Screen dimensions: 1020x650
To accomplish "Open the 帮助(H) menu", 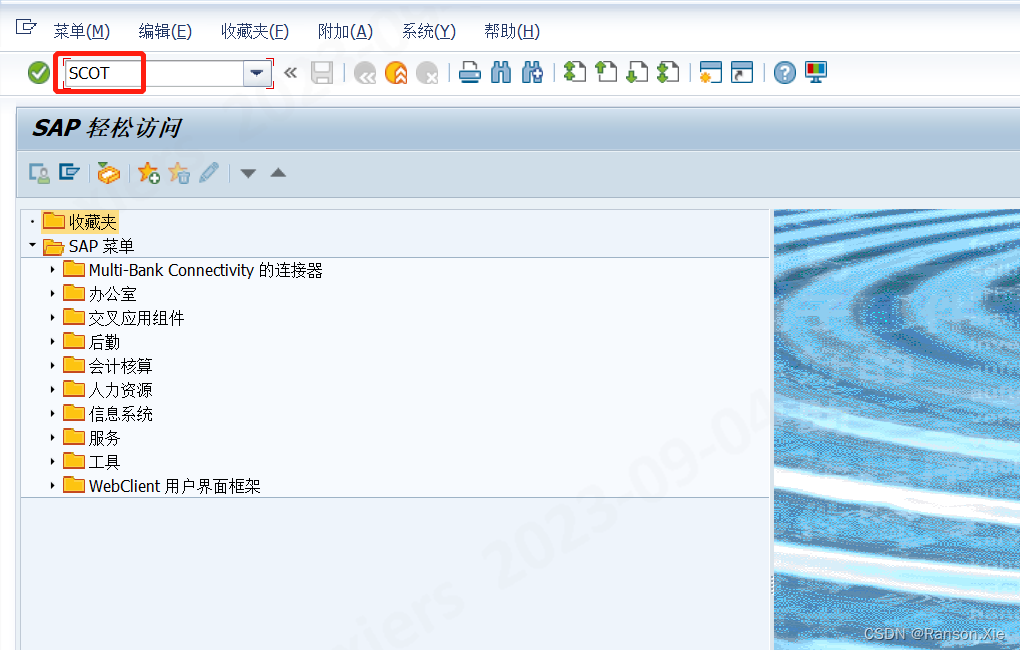I will pyautogui.click(x=512, y=31).
